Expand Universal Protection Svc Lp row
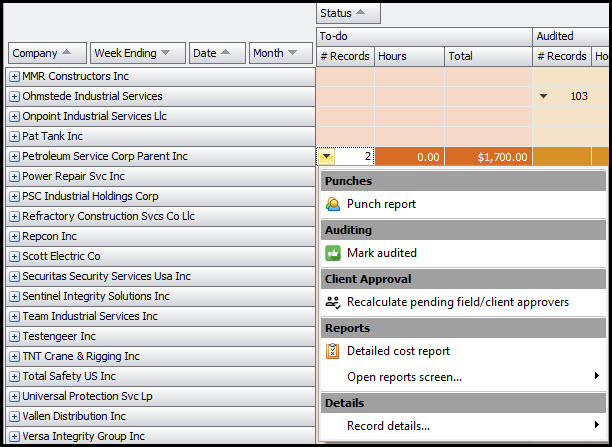612x447 pixels. click(x=14, y=396)
